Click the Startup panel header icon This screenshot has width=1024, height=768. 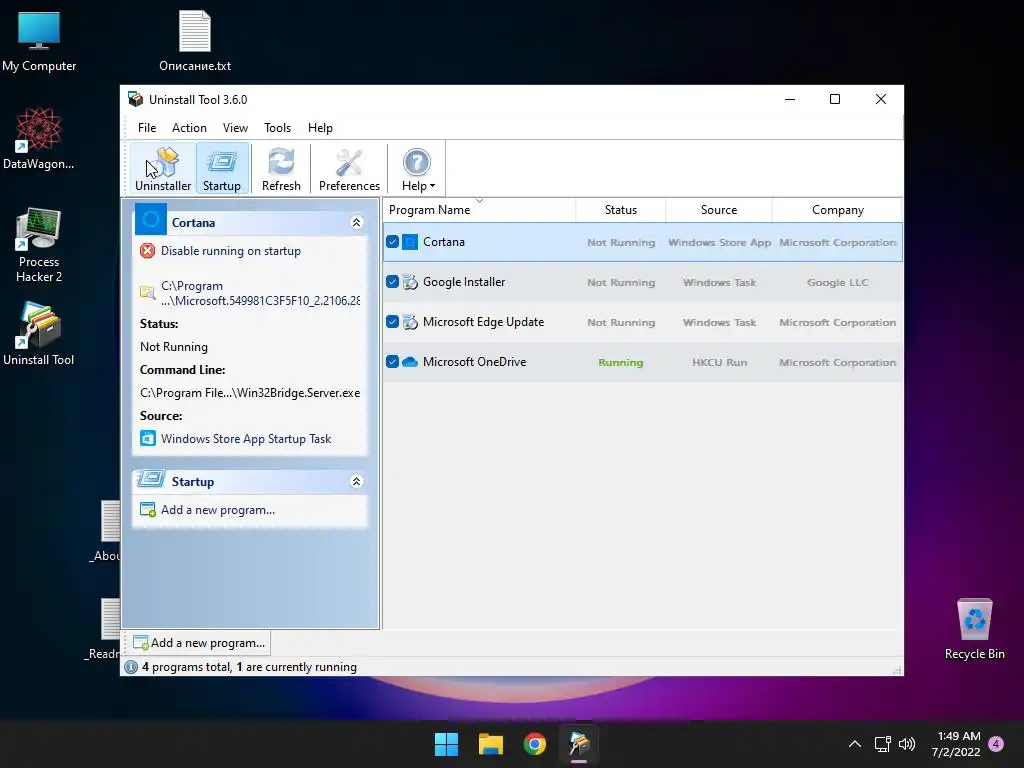tap(151, 479)
